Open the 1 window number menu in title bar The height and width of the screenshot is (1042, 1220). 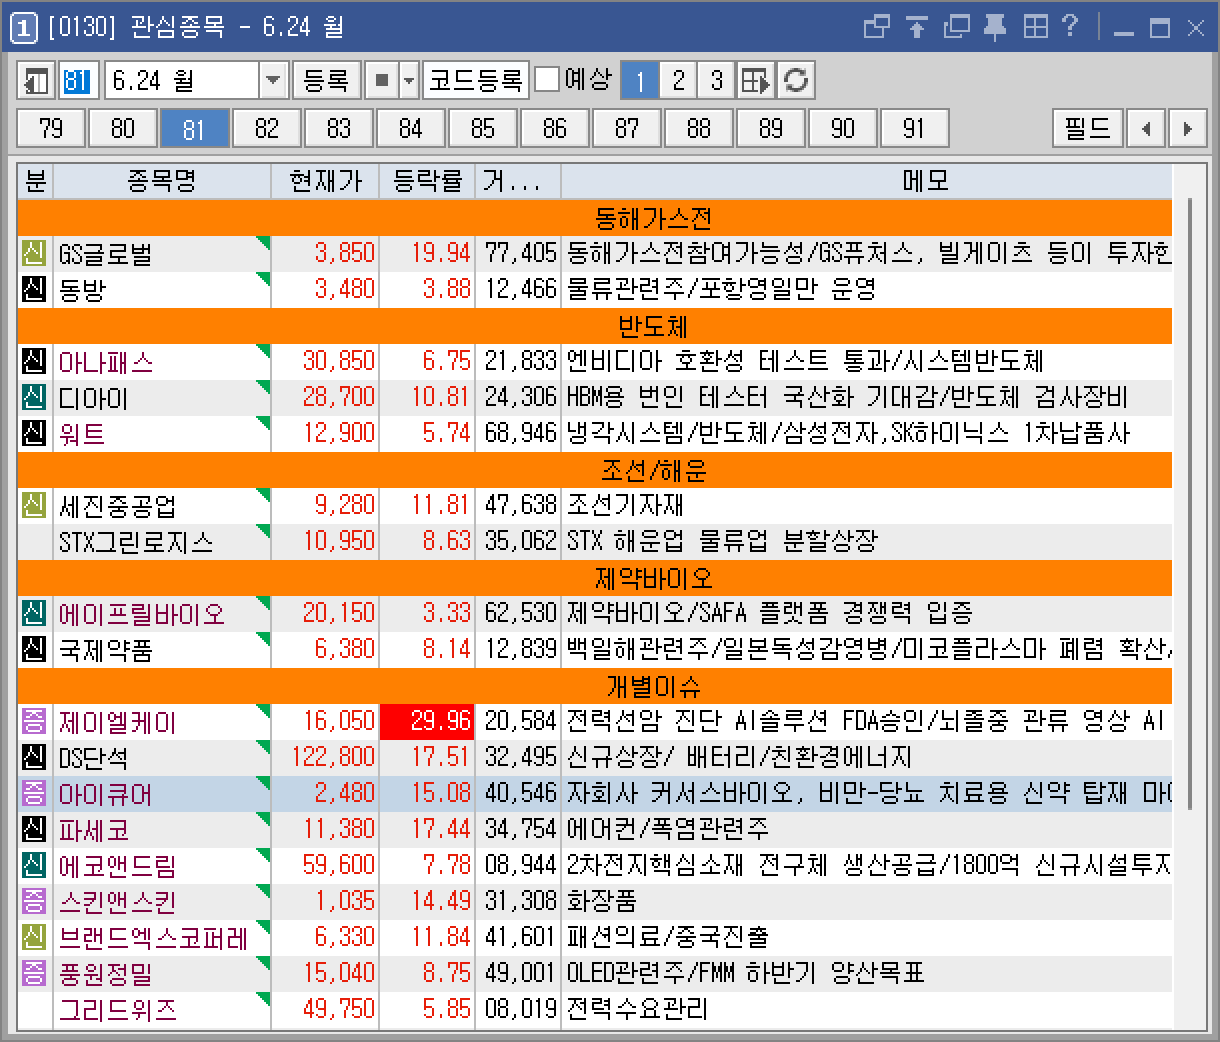click(x=25, y=27)
